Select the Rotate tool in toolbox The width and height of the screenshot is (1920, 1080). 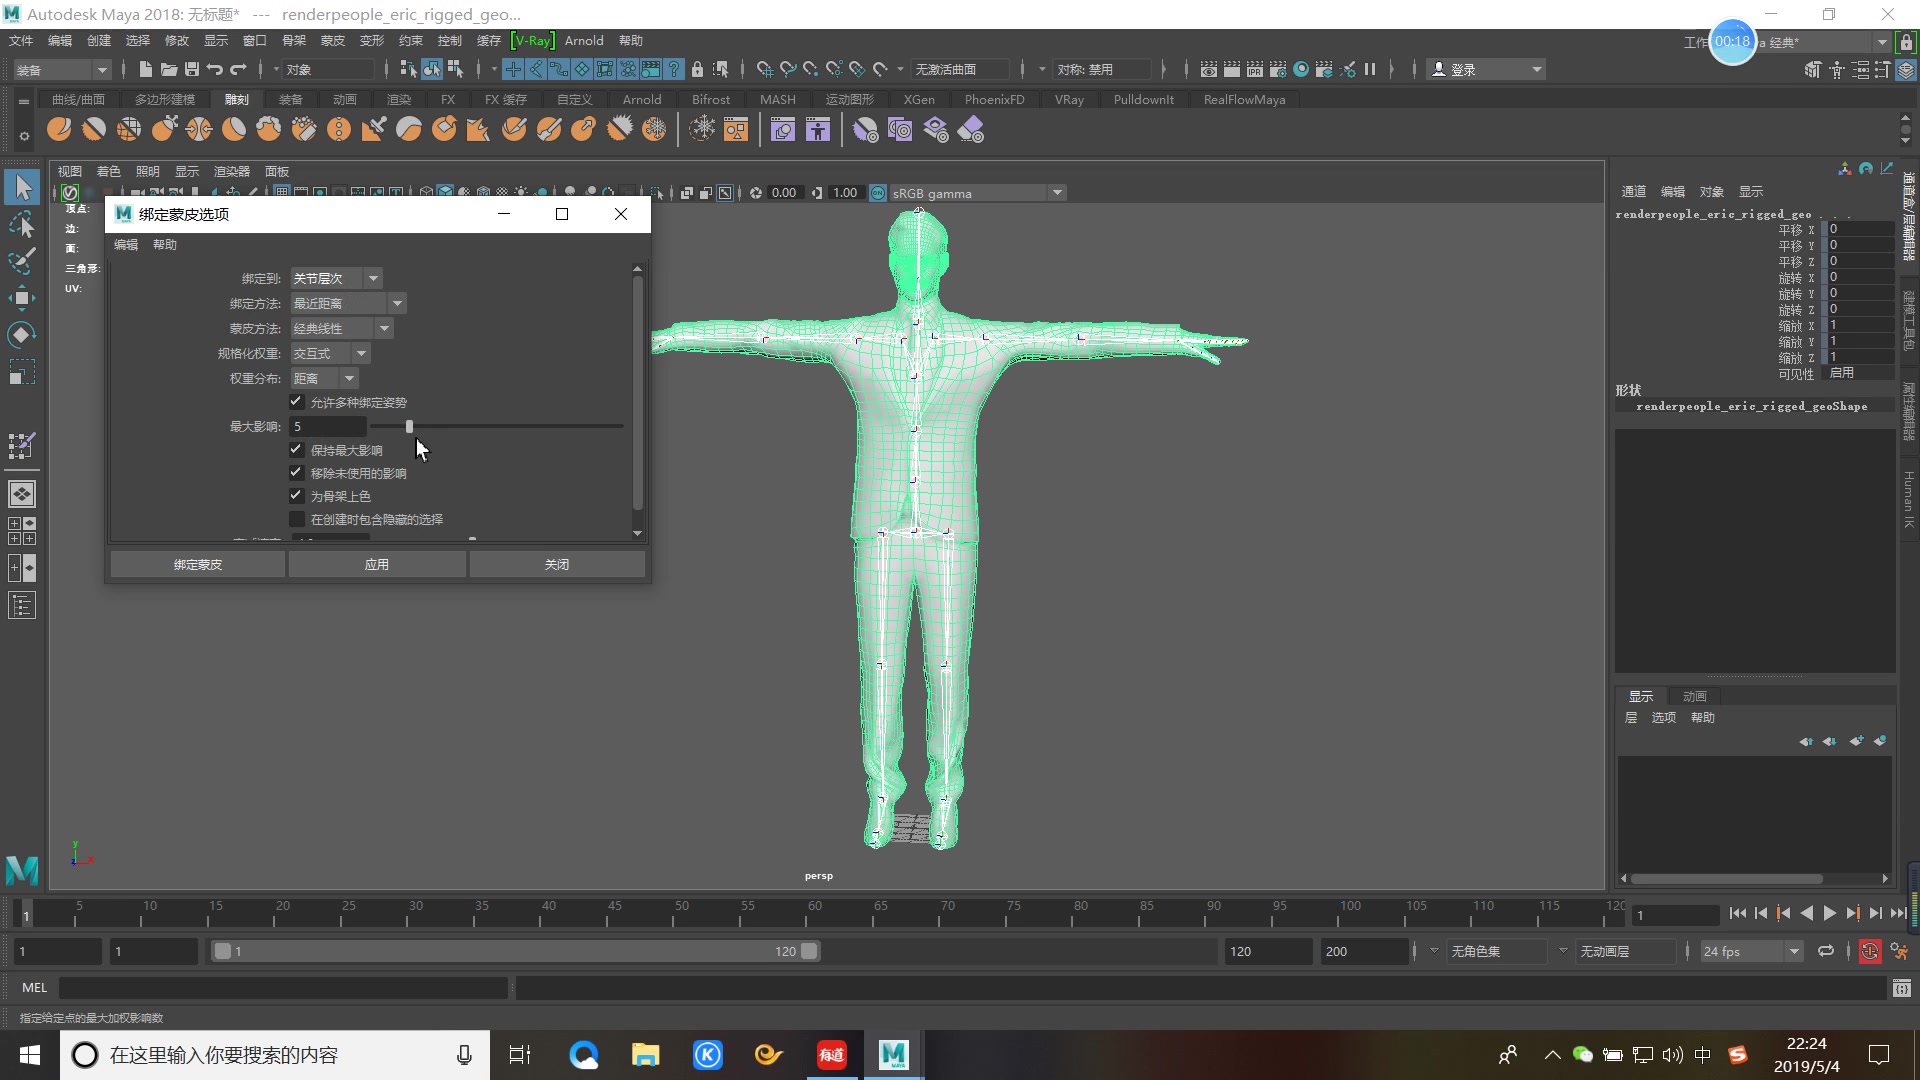22,335
